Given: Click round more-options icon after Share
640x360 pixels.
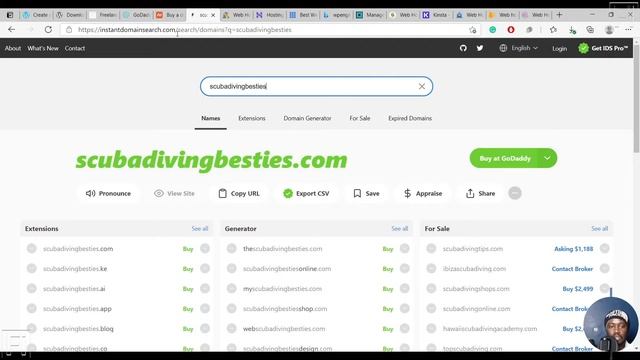Looking at the screenshot, I should 515,193.
